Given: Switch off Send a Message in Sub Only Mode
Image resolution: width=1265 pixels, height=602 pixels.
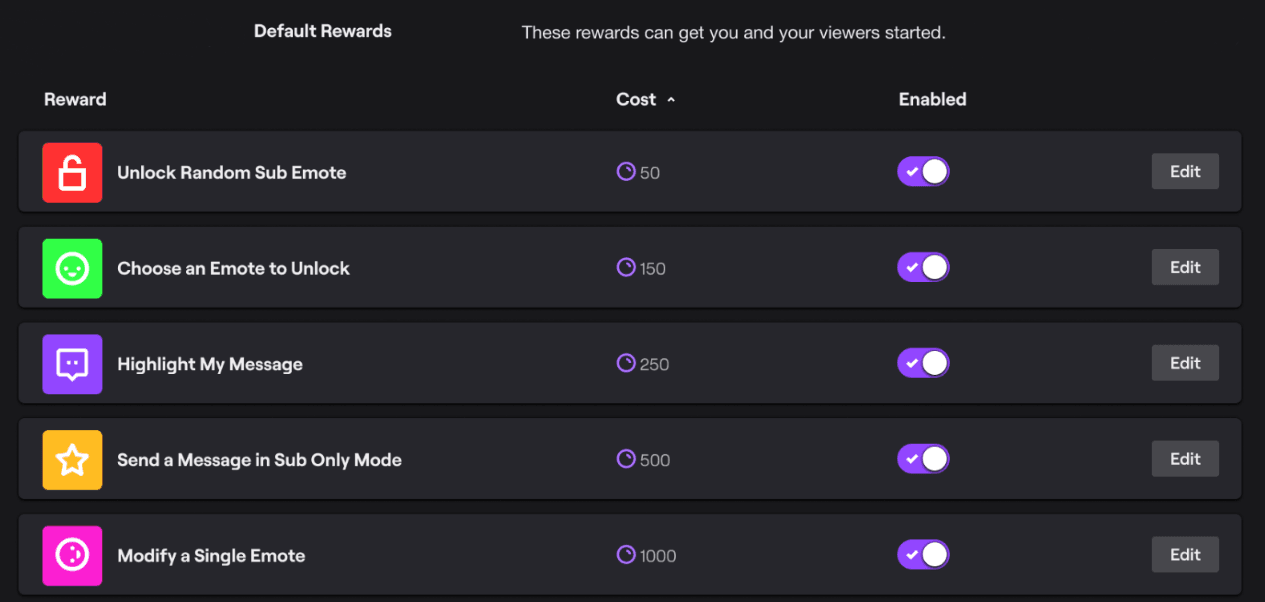Looking at the screenshot, I should point(923,459).
